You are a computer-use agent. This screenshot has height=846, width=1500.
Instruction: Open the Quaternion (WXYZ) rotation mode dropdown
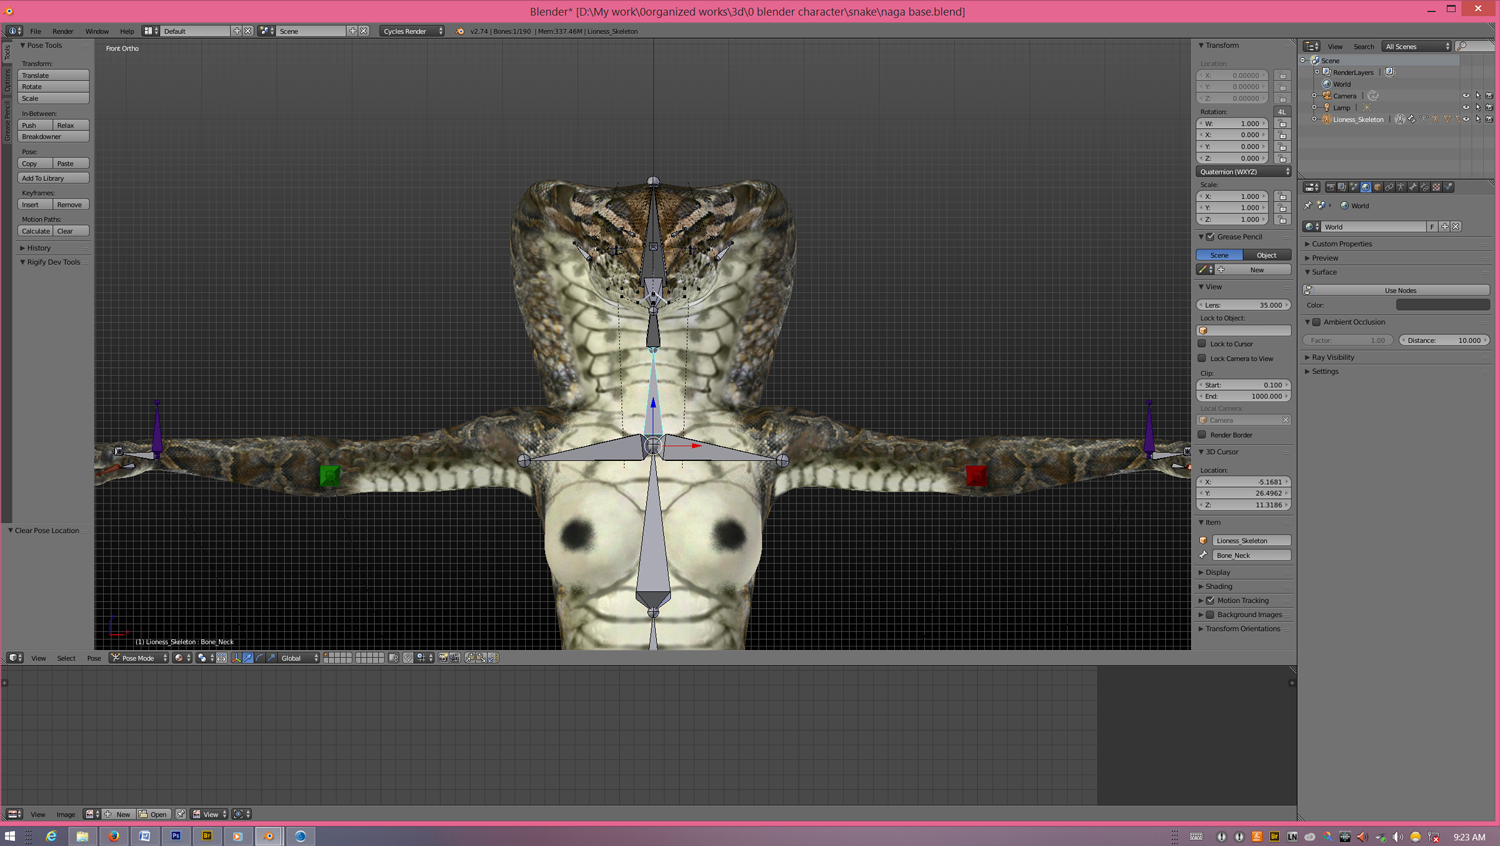click(1244, 172)
